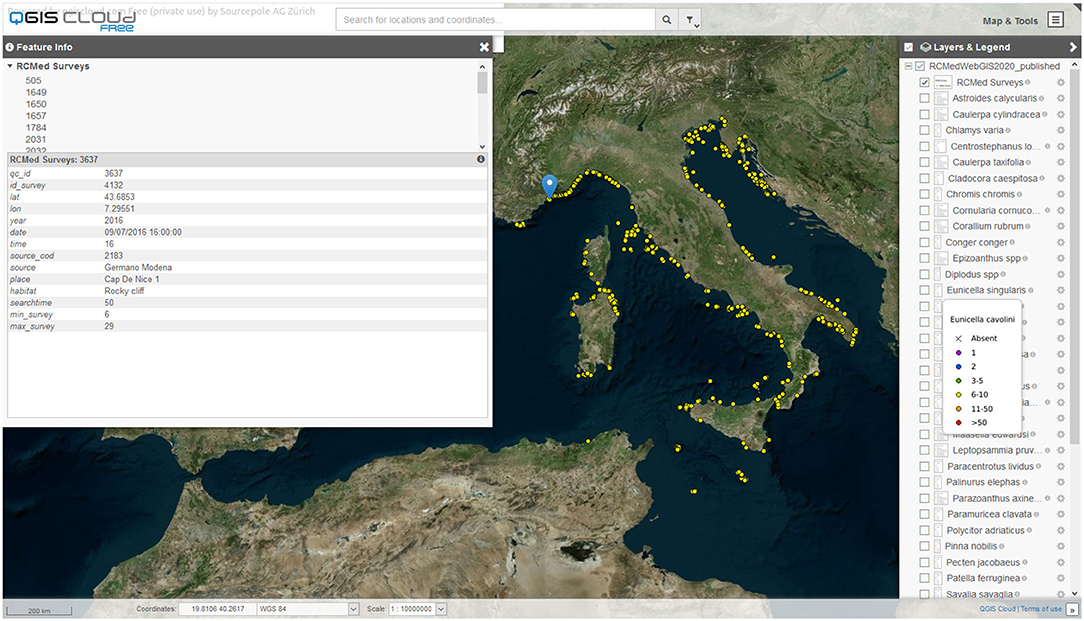1084x621 pixels.
Task: Click the layers list scroll-down arrow
Action: (x=1074, y=593)
